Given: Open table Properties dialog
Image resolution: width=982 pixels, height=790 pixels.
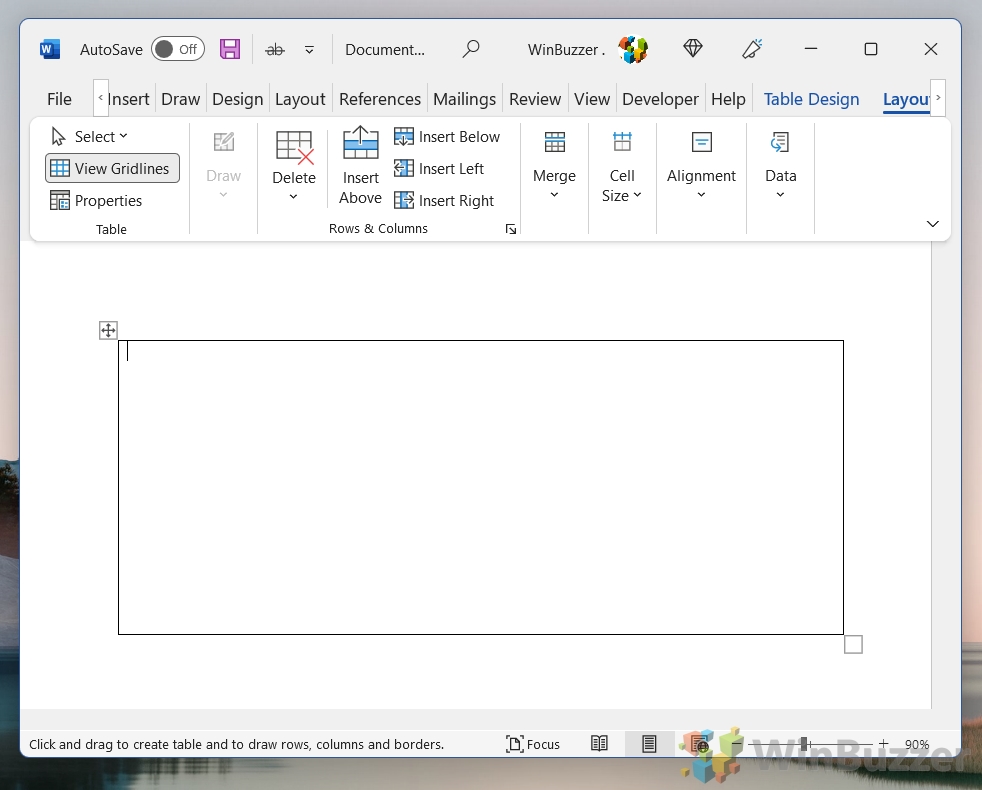Looking at the screenshot, I should tap(97, 201).
